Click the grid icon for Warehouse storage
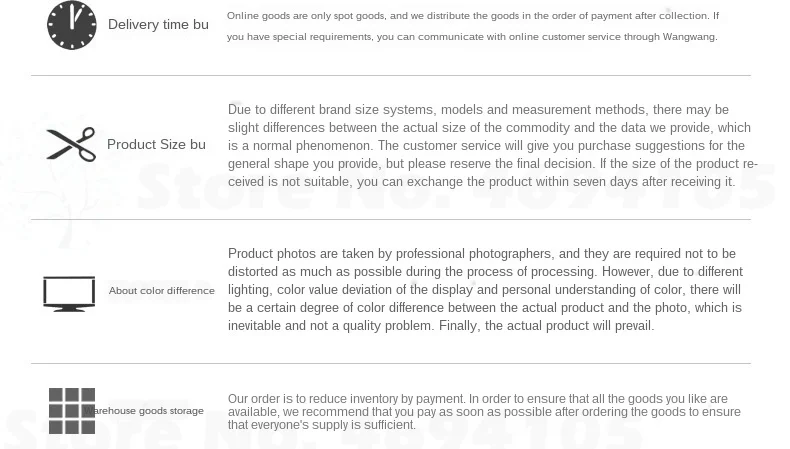Screen dimensions: 790x449 (72, 411)
